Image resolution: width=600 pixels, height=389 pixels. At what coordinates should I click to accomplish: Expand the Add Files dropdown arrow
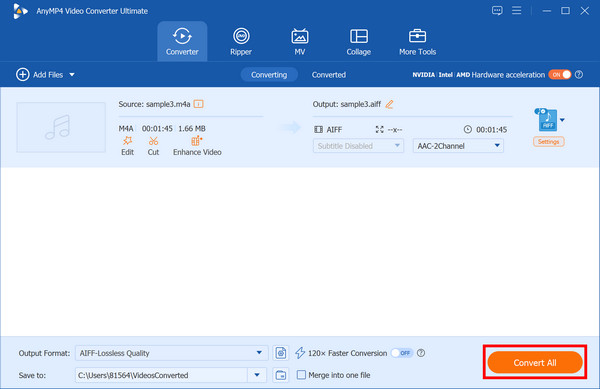click(72, 75)
